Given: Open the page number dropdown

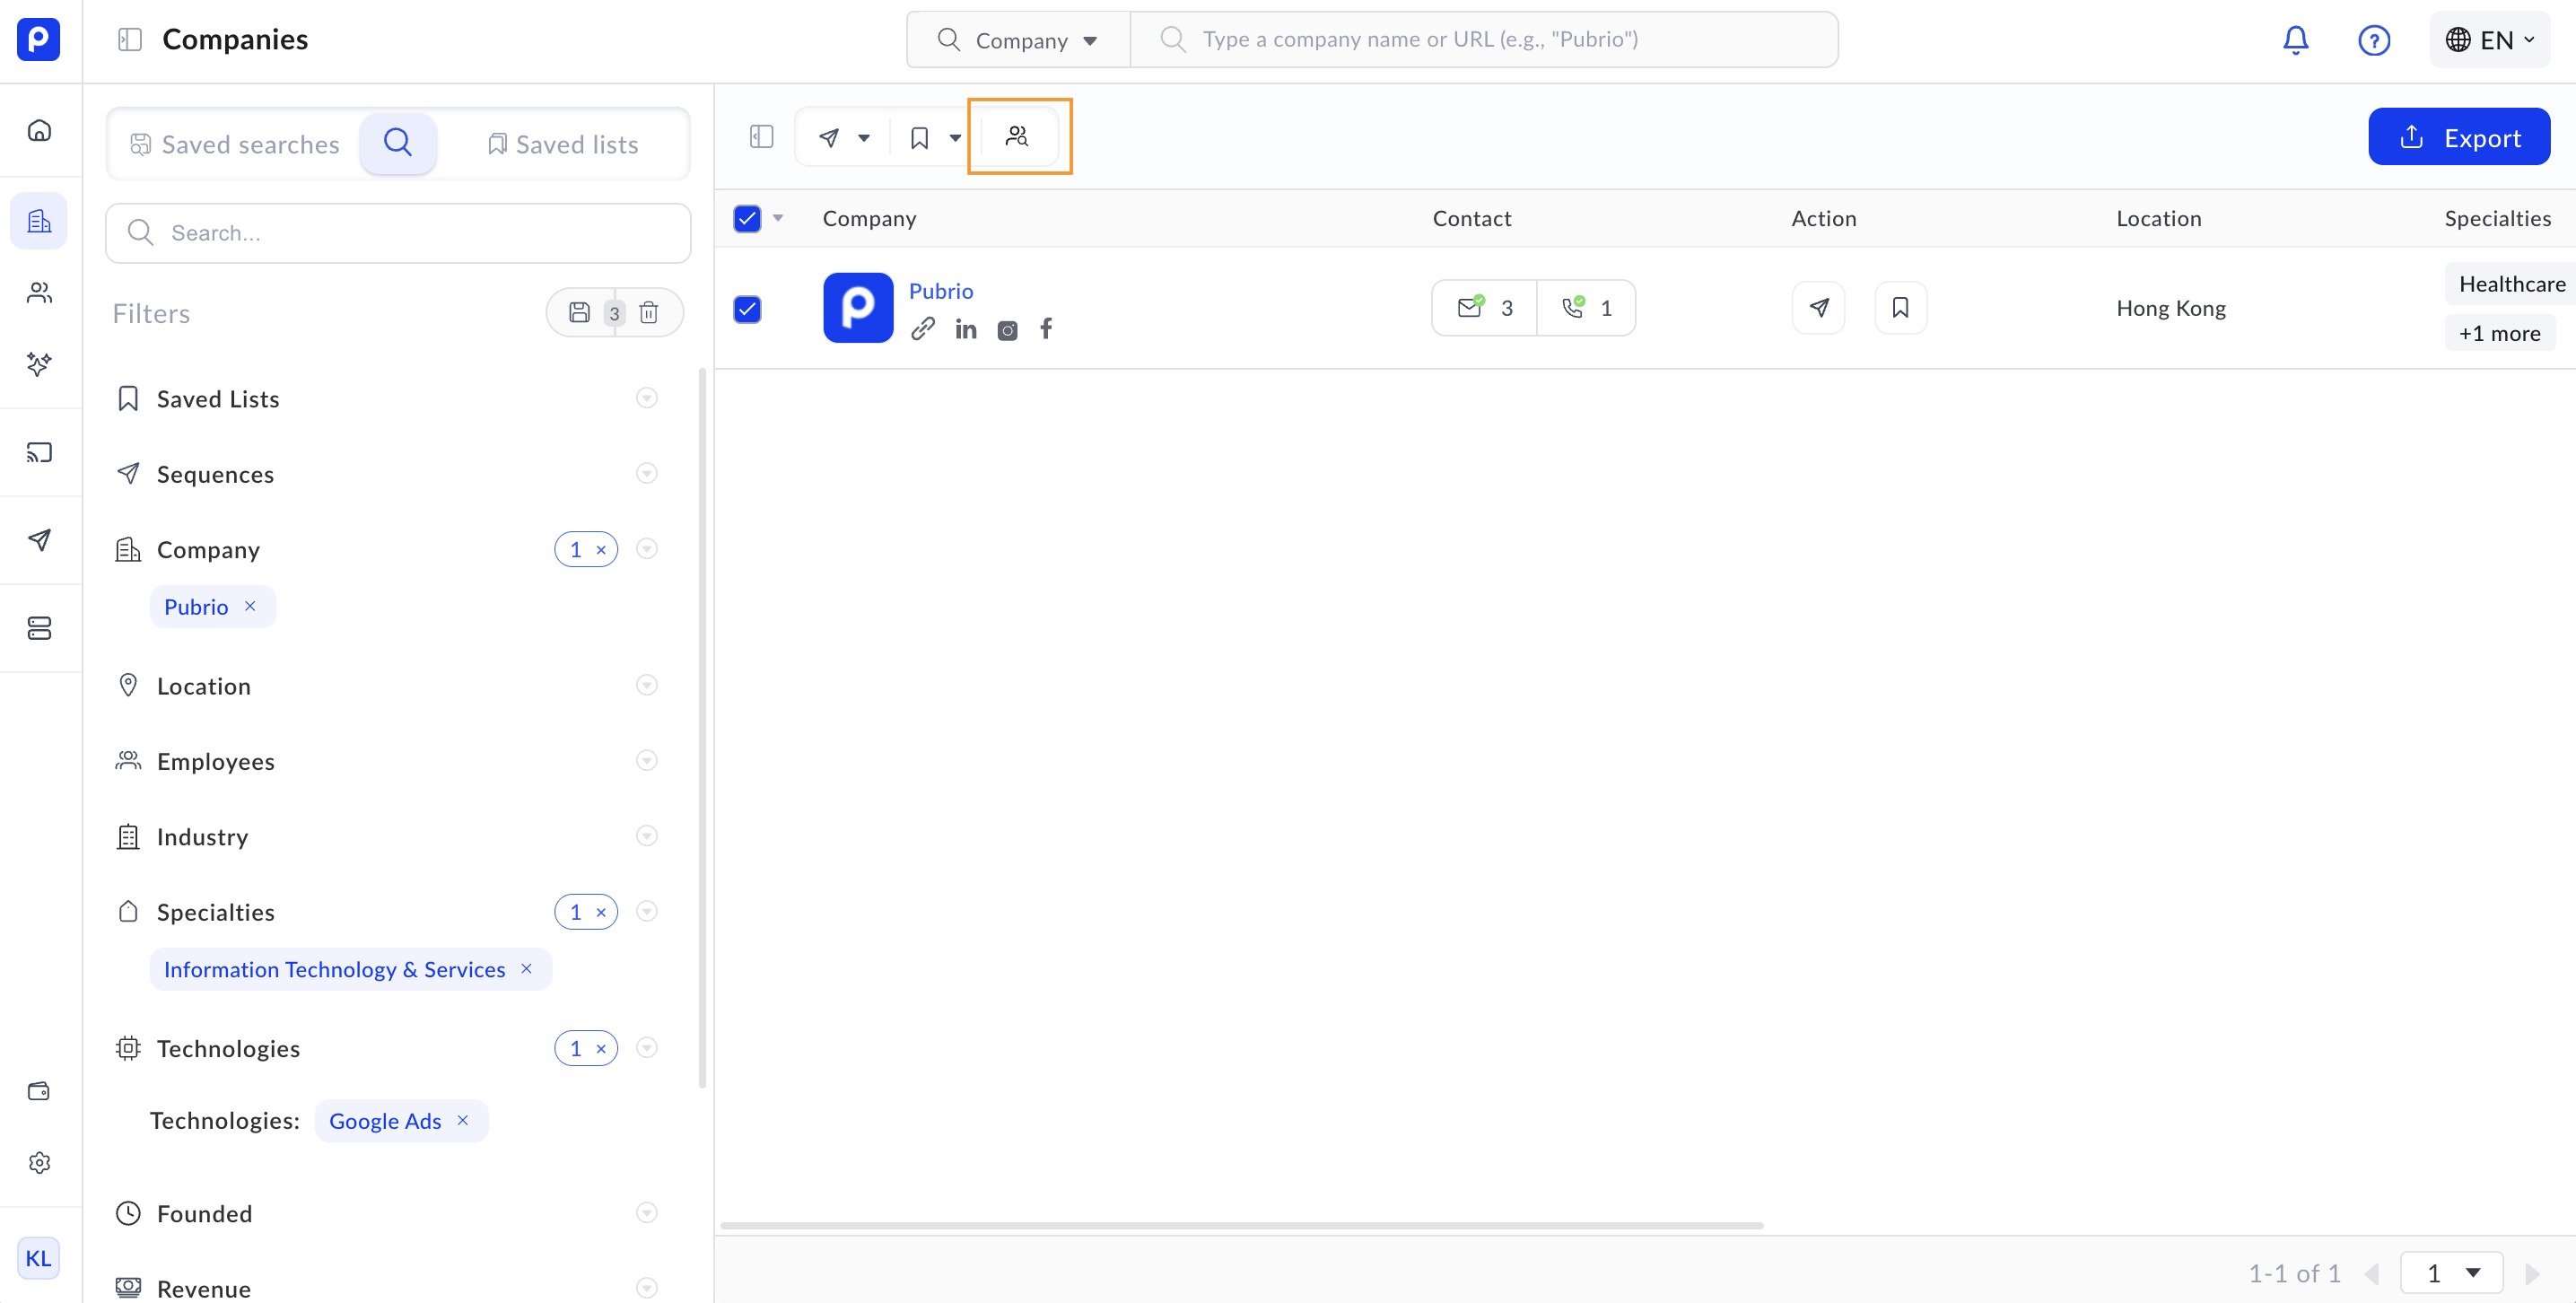Looking at the screenshot, I should tap(2451, 1273).
